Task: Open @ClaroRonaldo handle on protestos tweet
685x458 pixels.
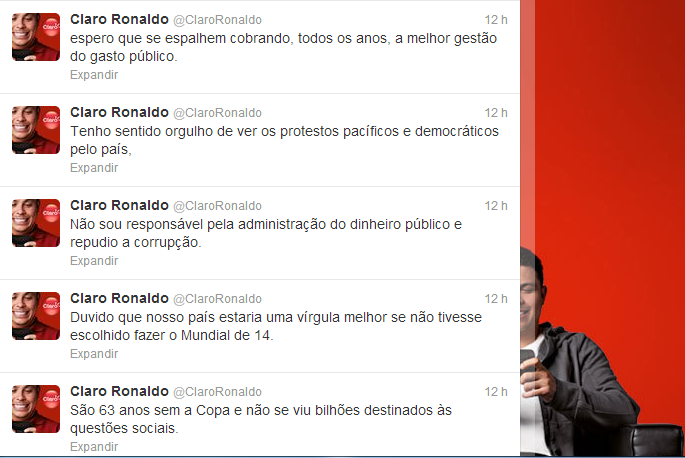Action: 218,113
